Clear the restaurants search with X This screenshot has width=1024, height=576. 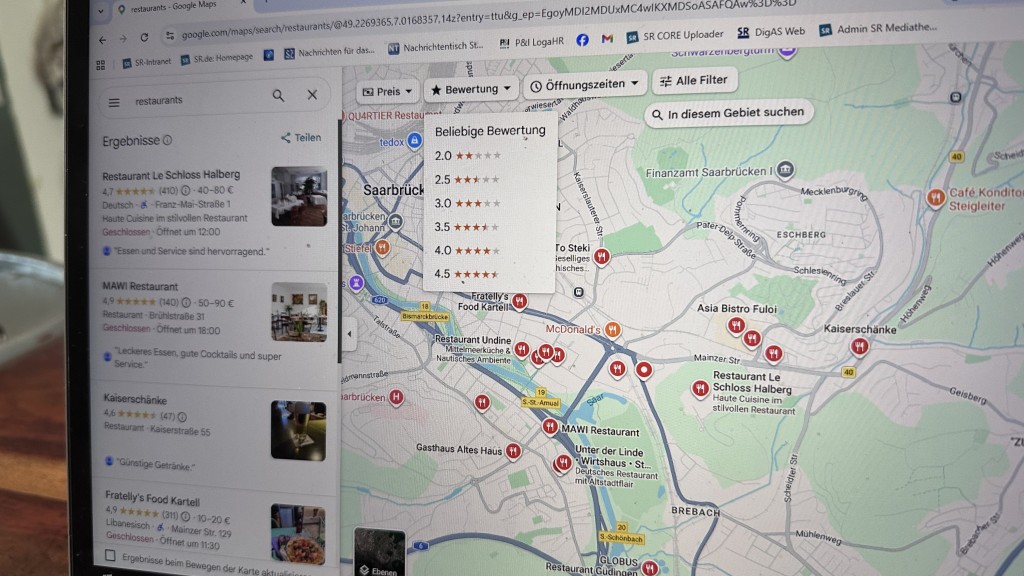312,95
